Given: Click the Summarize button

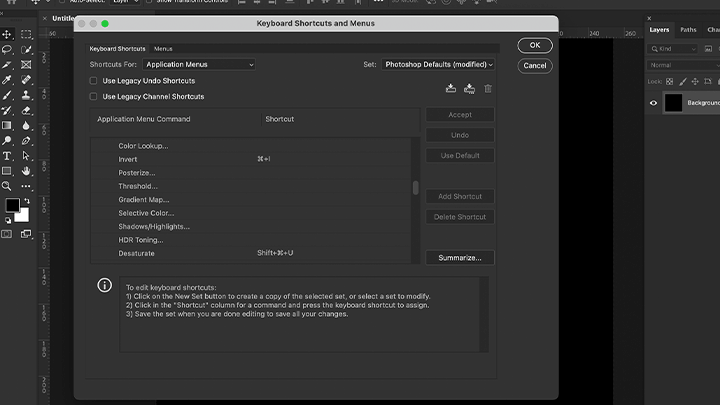Looking at the screenshot, I should click(460, 258).
